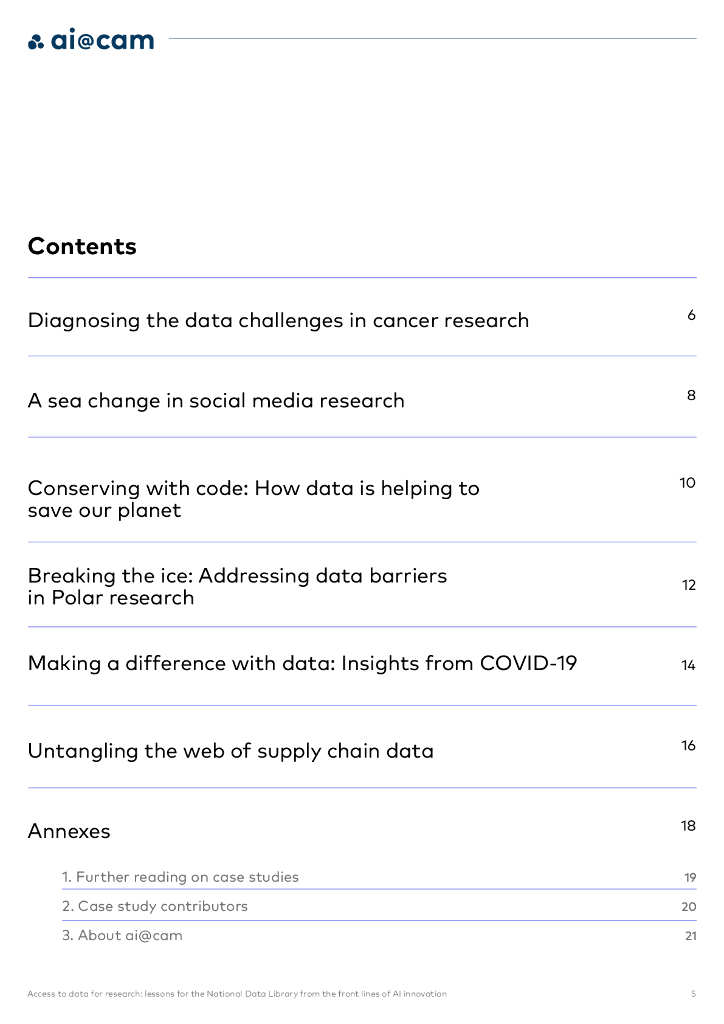Image resolution: width=724 pixels, height=1024 pixels.
Task: Click the footer document title text
Action: coord(237,994)
